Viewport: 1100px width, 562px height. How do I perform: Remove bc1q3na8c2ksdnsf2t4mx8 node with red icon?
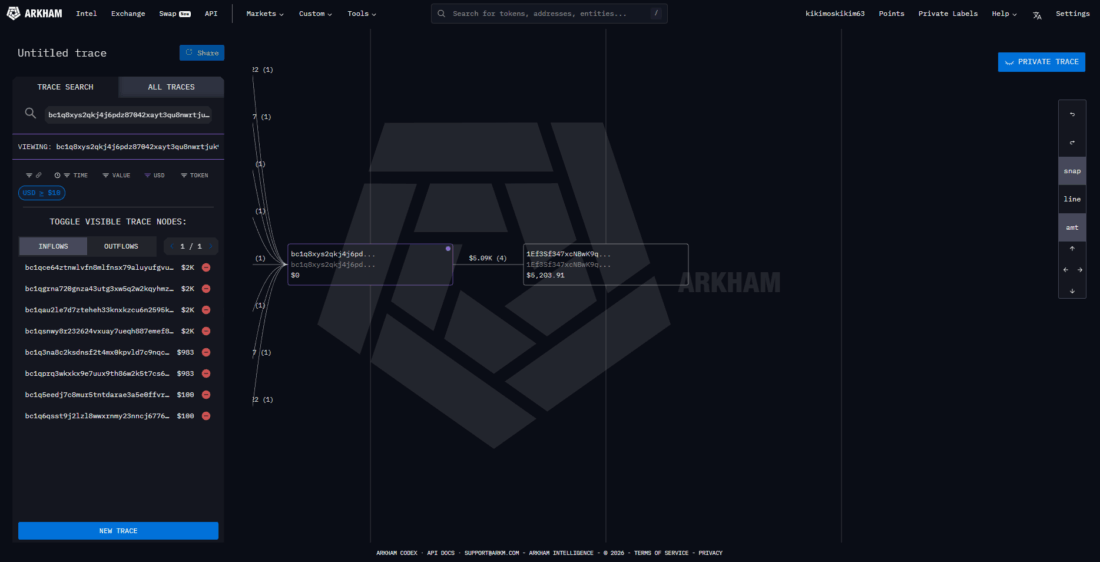[206, 352]
